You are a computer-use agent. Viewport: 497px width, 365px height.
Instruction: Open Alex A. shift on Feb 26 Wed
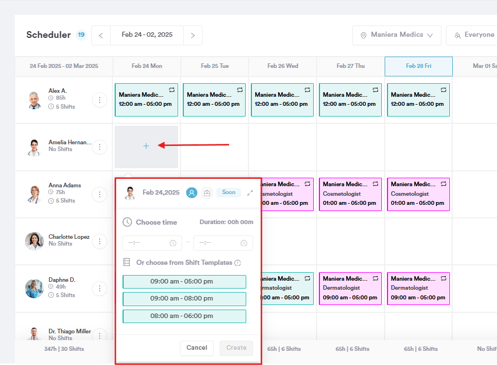(x=282, y=100)
